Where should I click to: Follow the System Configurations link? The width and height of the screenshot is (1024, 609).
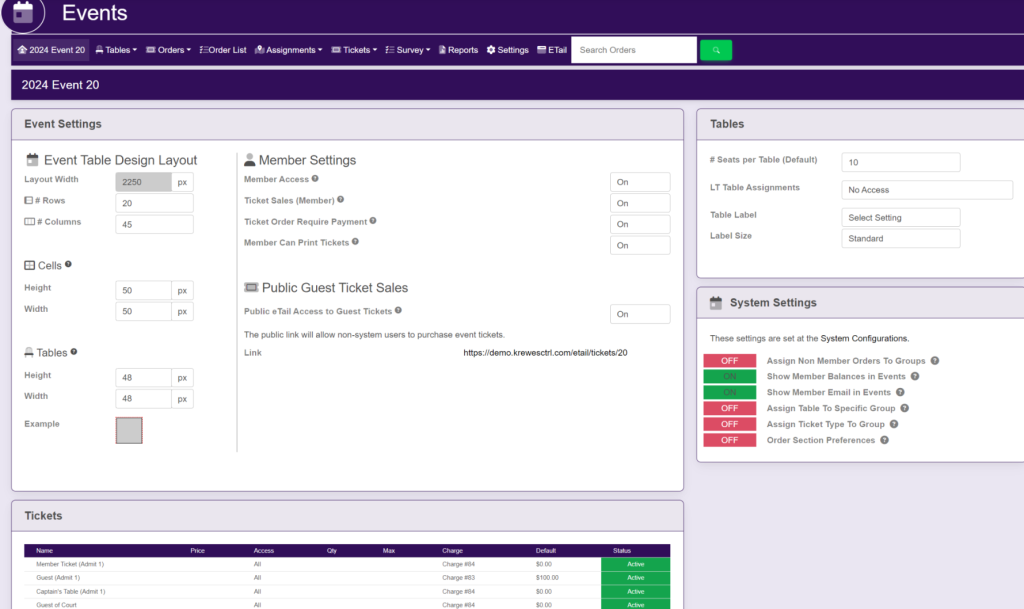(x=864, y=339)
